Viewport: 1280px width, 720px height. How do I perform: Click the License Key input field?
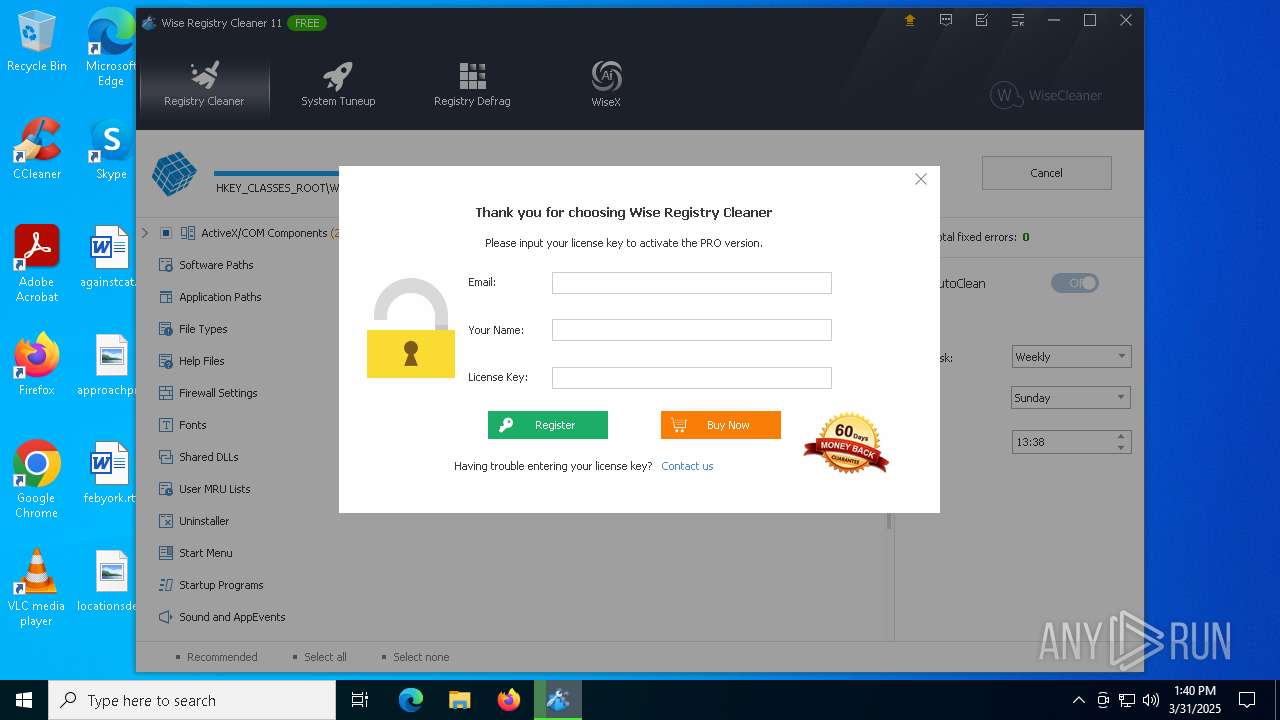pos(691,377)
